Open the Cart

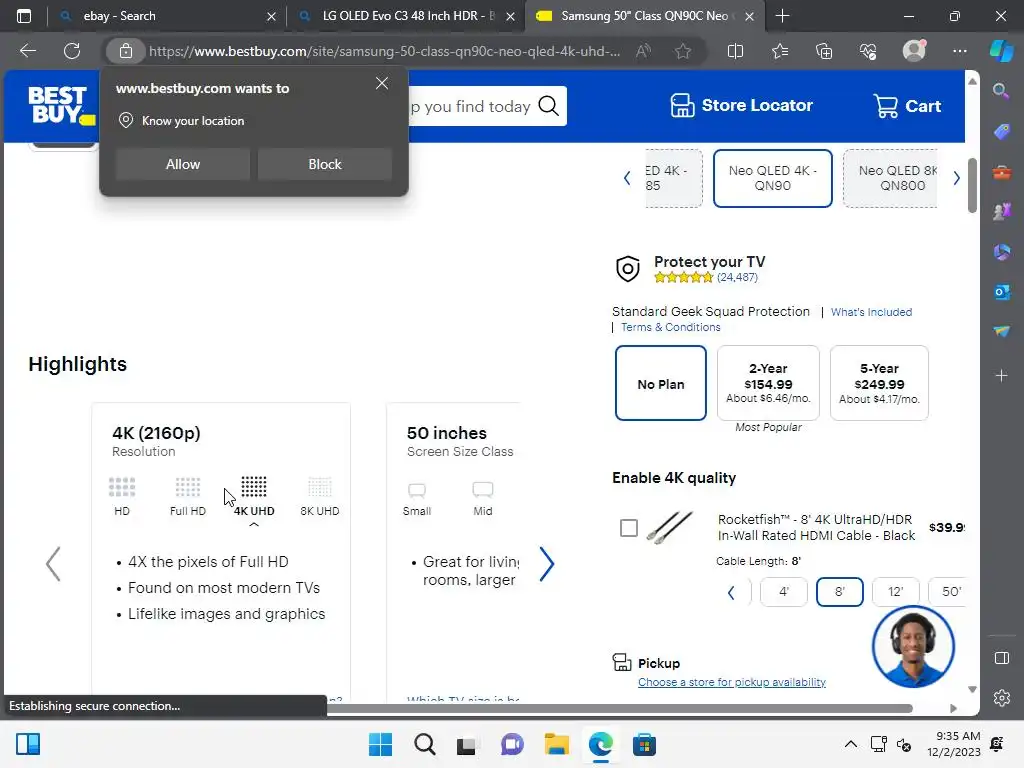[906, 106]
